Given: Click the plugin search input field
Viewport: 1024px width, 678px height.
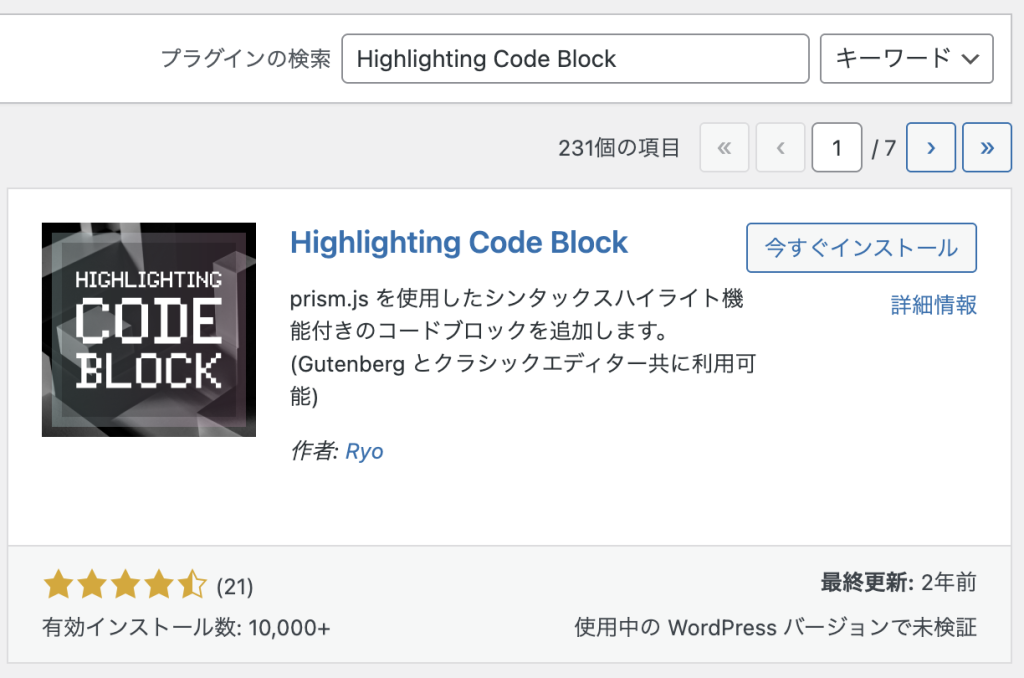Looking at the screenshot, I should click(x=574, y=59).
